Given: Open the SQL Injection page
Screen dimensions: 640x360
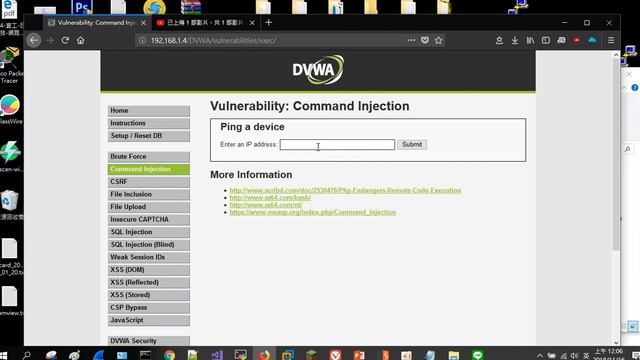Looking at the screenshot, I should point(149,232).
